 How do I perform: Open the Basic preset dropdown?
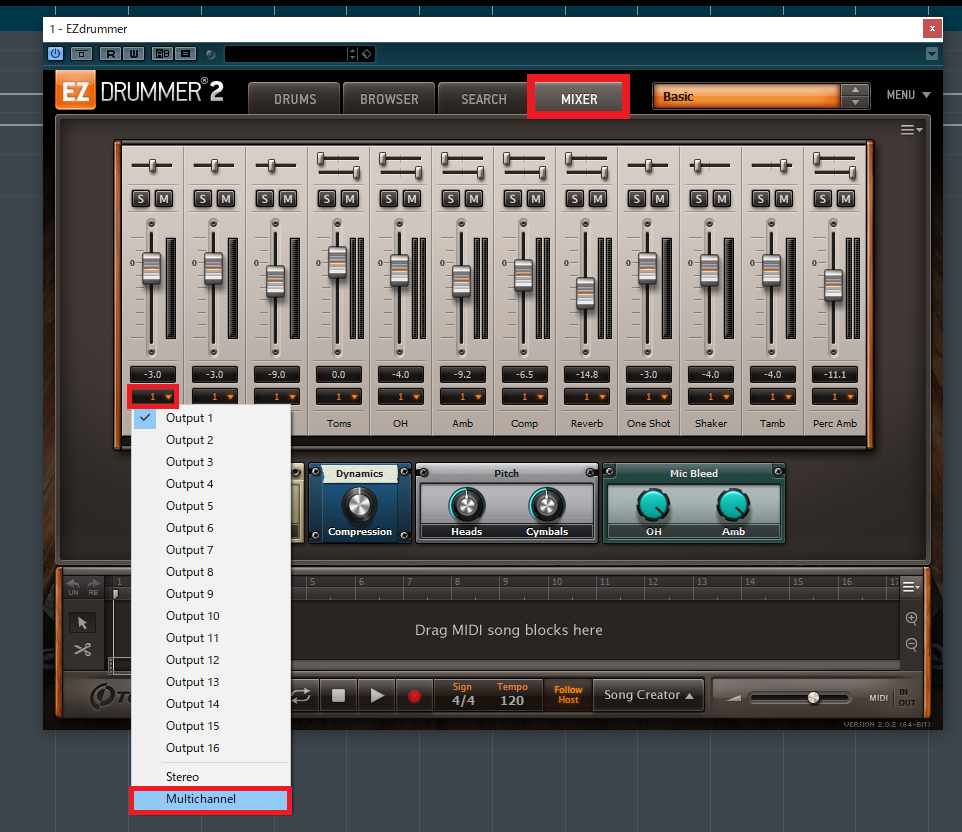coord(746,96)
